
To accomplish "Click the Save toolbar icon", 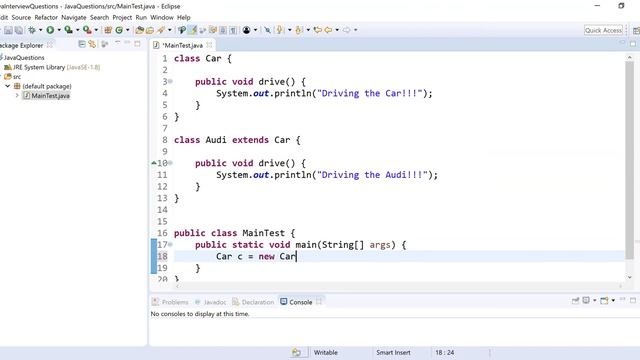I will pyautogui.click(x=8, y=30).
